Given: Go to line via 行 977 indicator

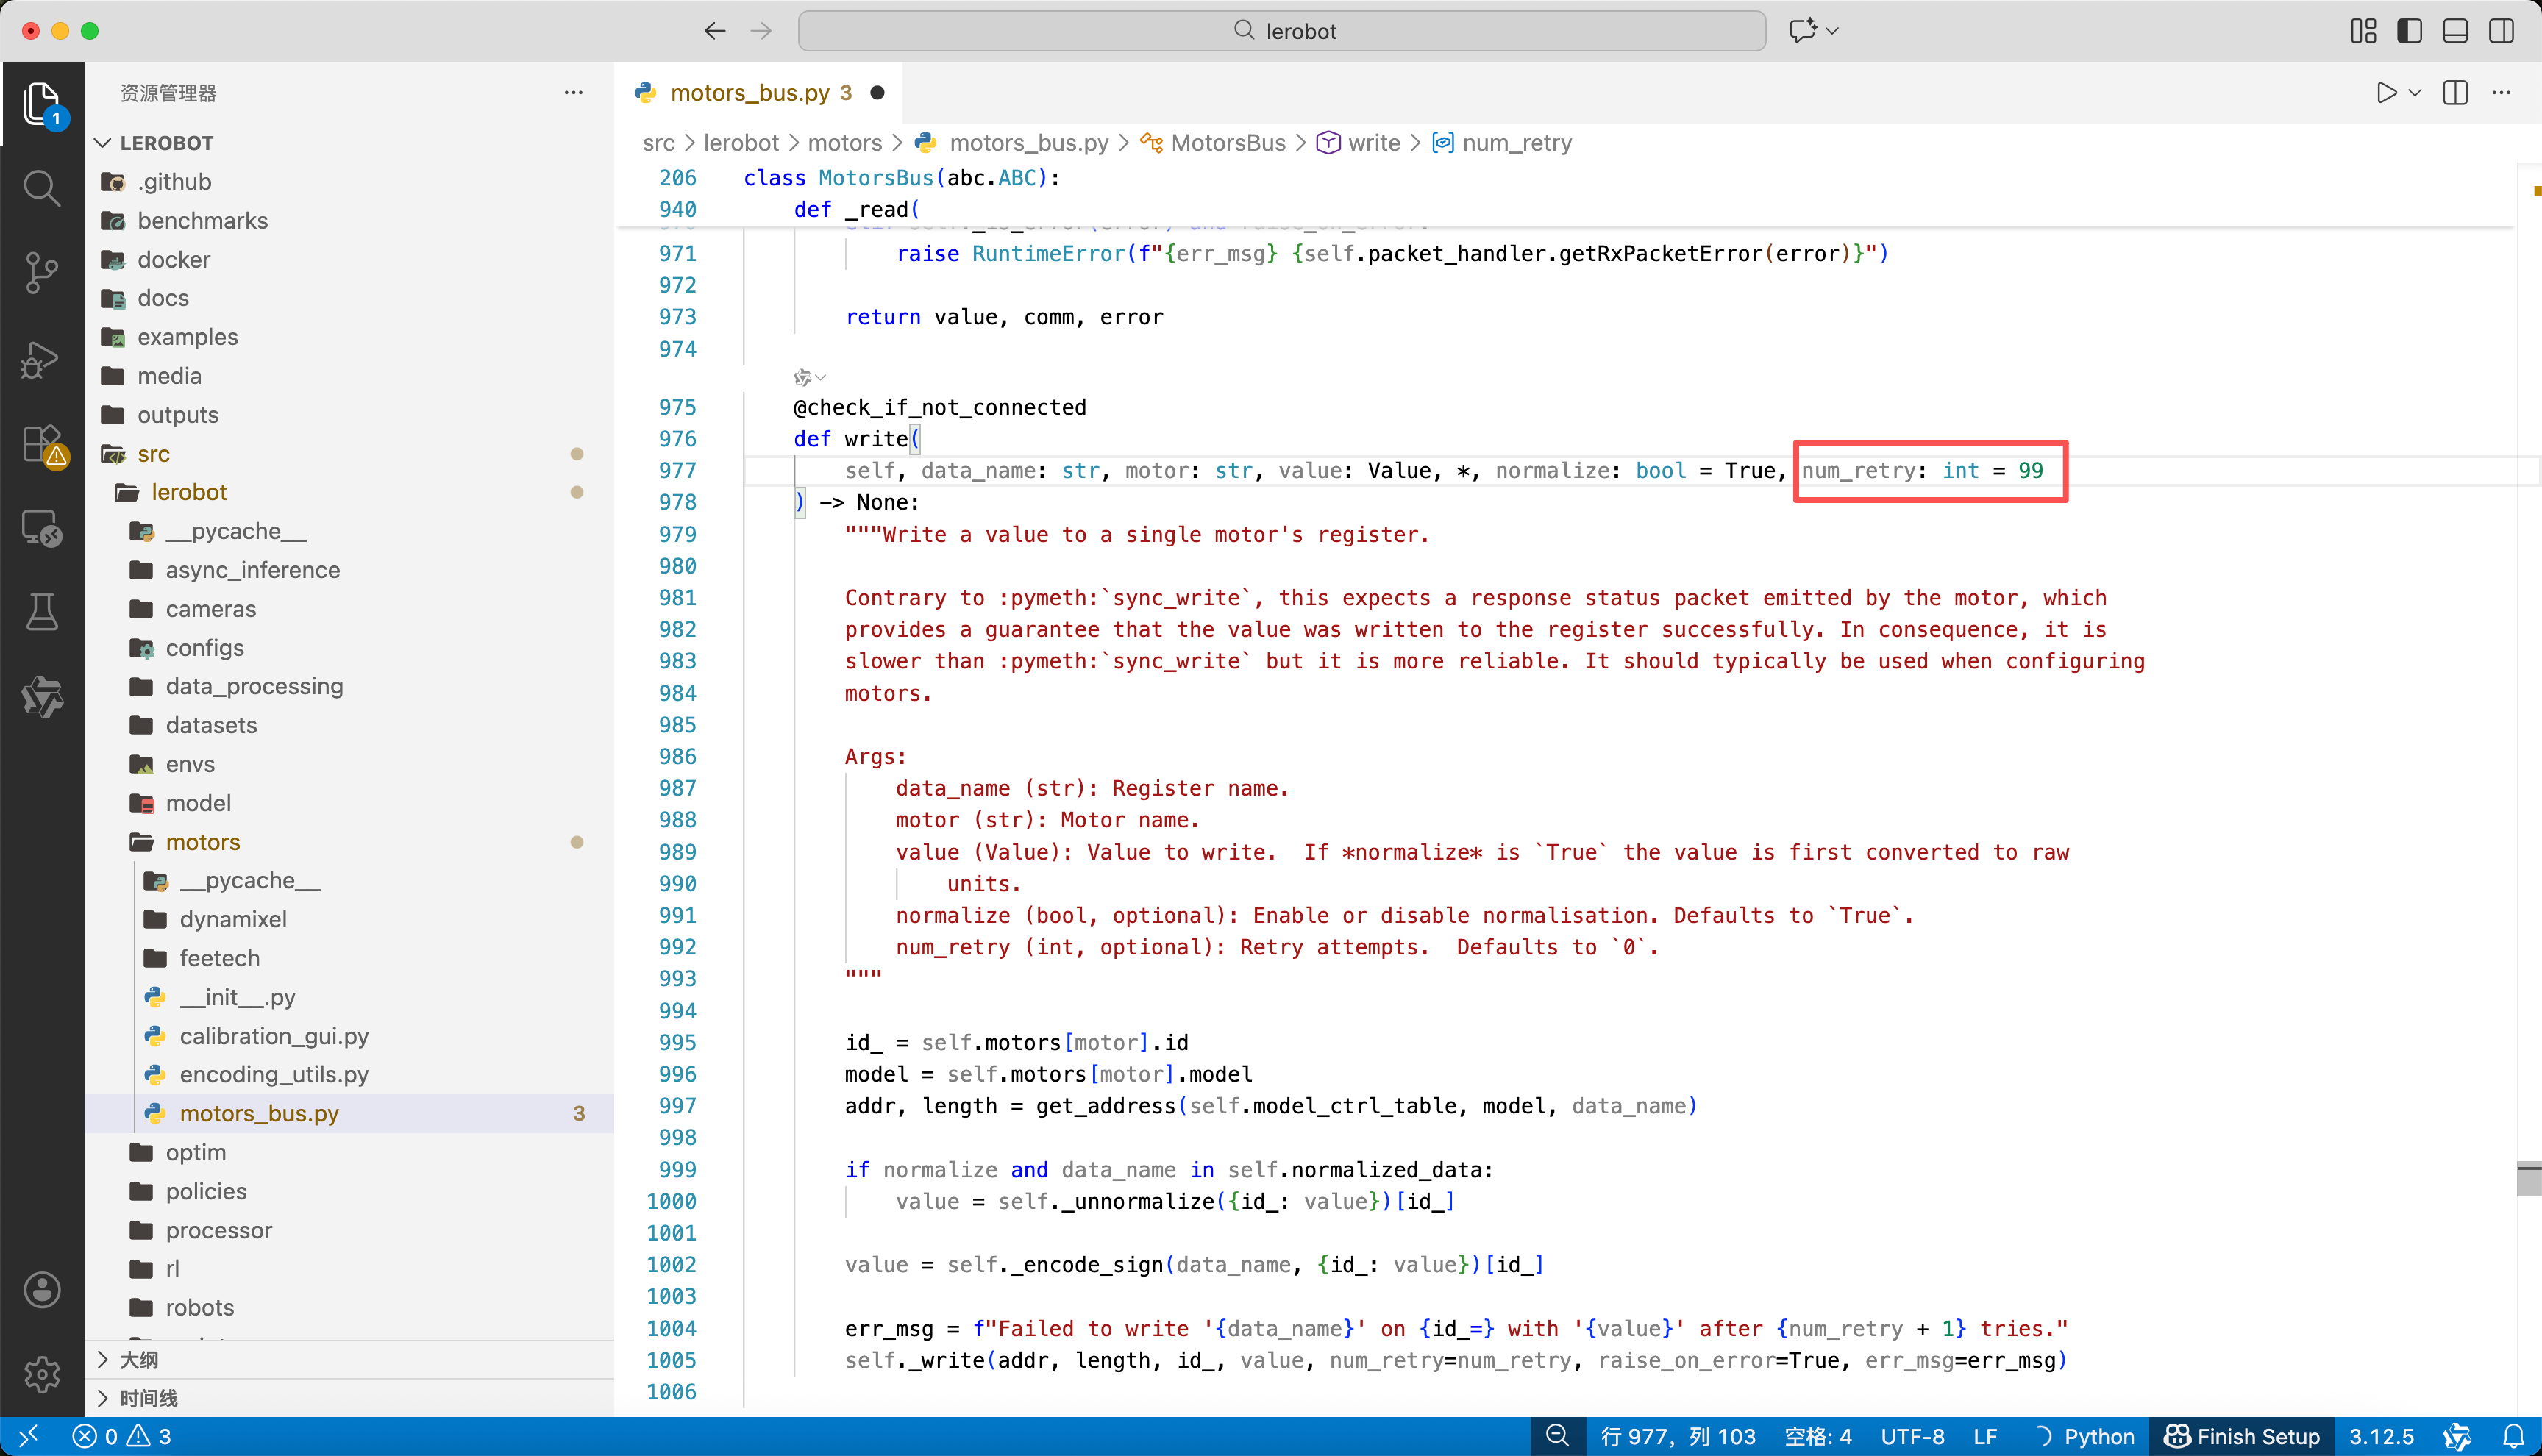Looking at the screenshot, I should (1677, 1437).
